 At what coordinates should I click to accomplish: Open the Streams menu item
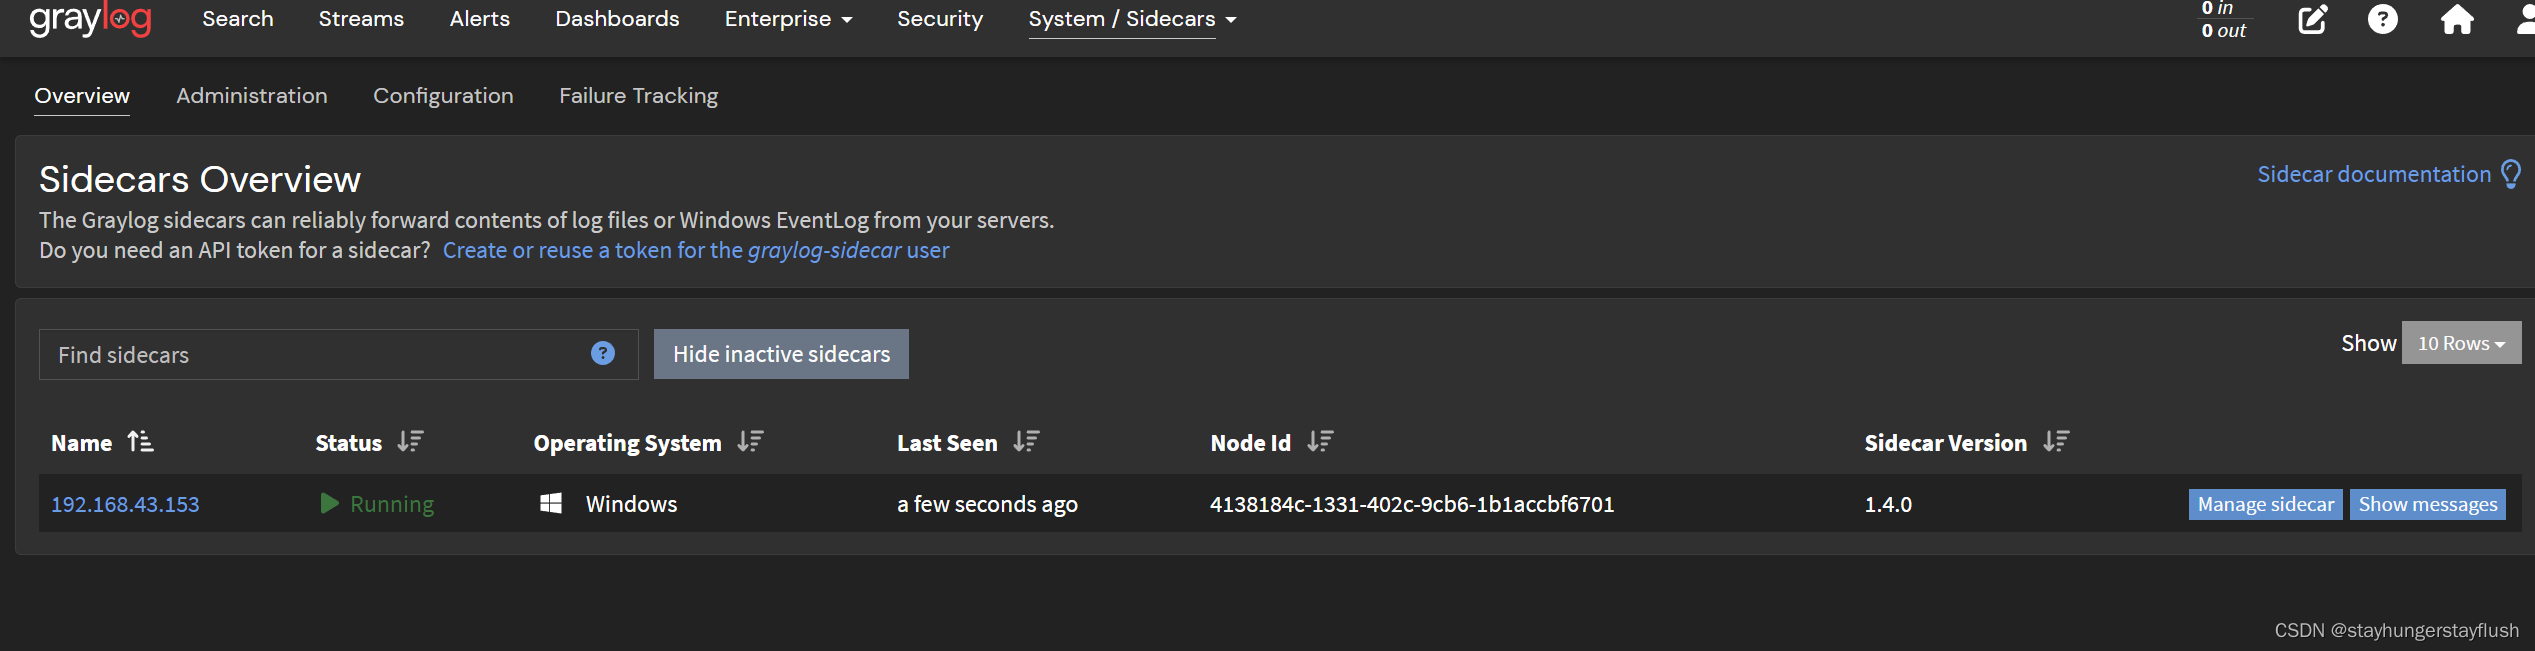pos(361,19)
